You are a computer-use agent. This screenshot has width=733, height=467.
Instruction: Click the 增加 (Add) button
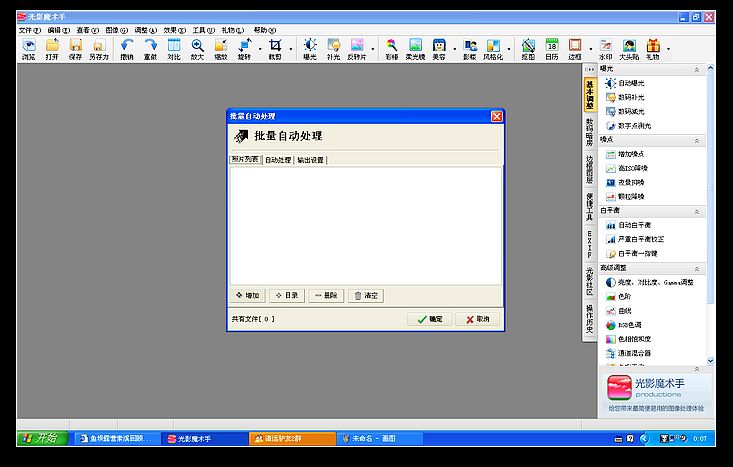247,296
